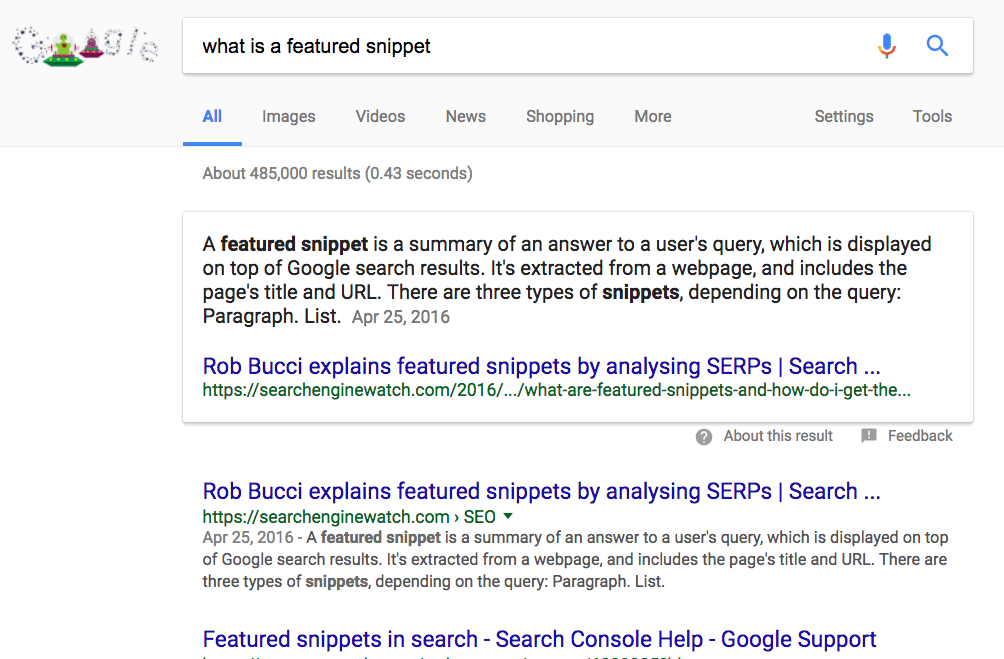Open the Shopping results tab
The height and width of the screenshot is (659, 1004).
point(560,117)
